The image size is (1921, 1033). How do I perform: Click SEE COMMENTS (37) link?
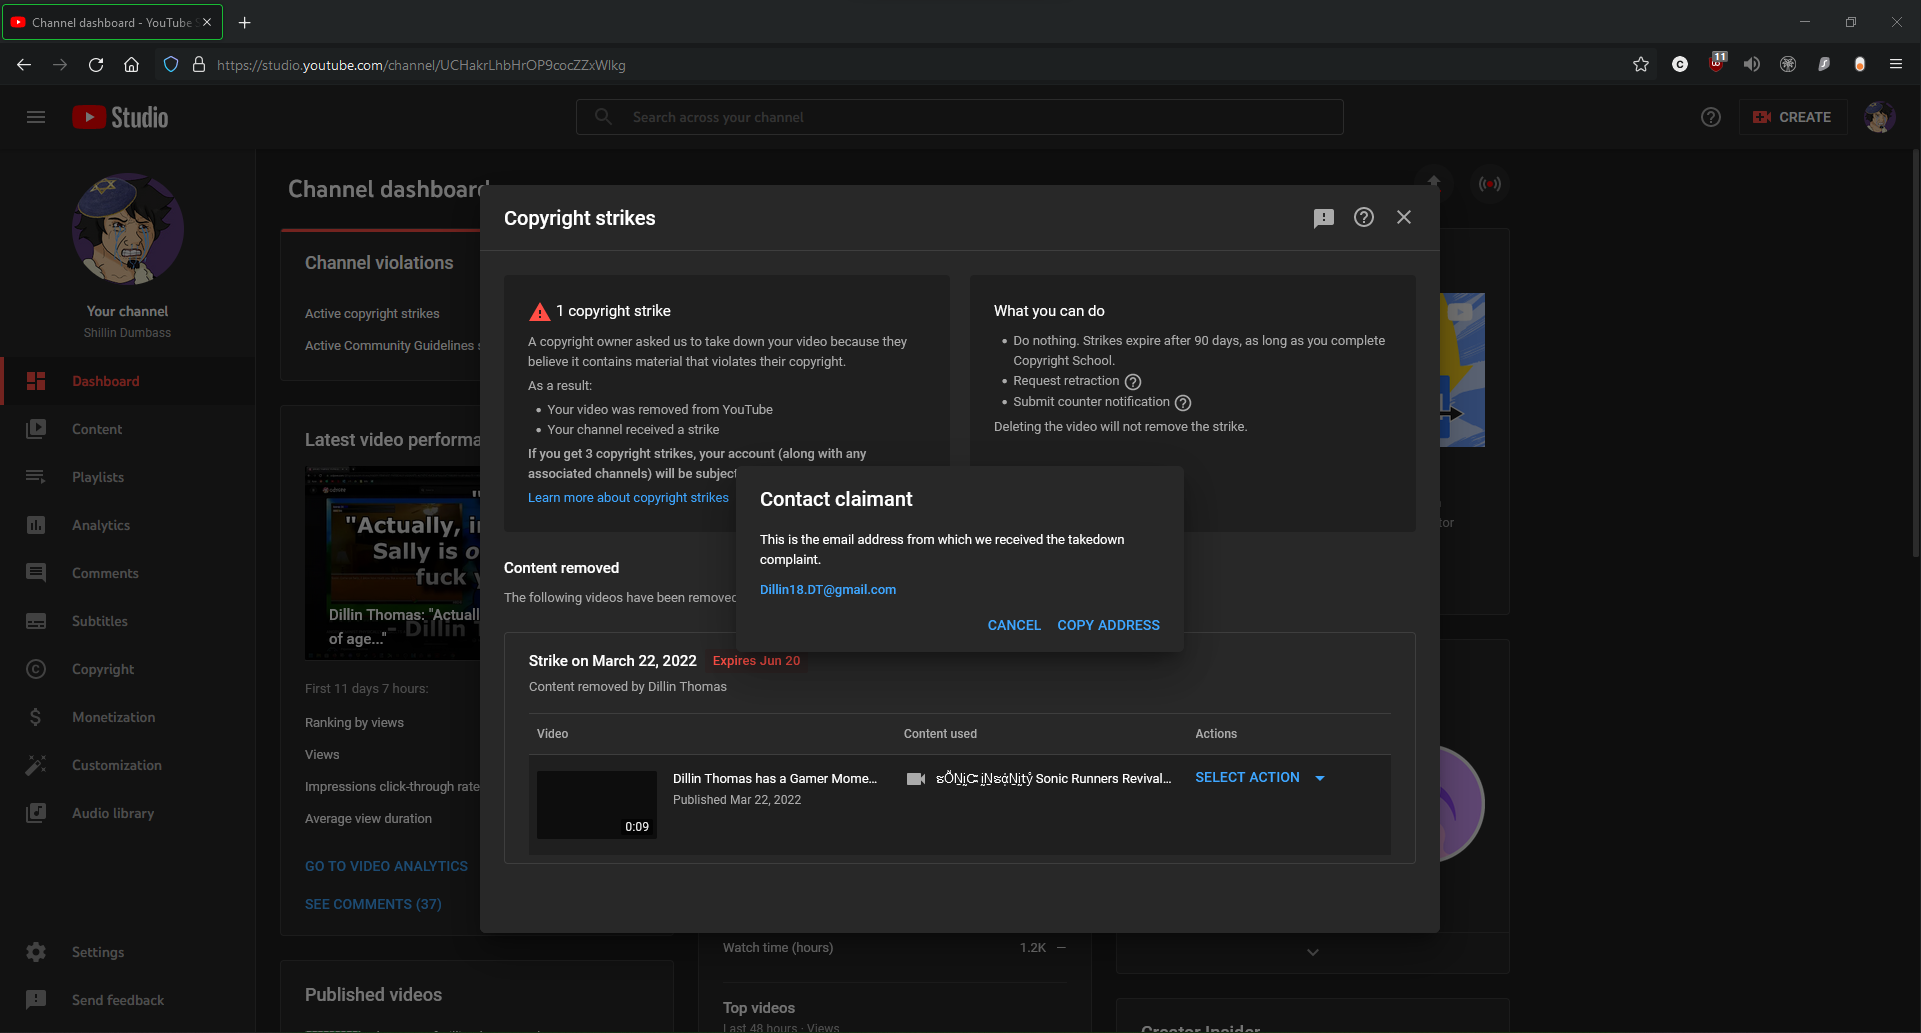373,904
